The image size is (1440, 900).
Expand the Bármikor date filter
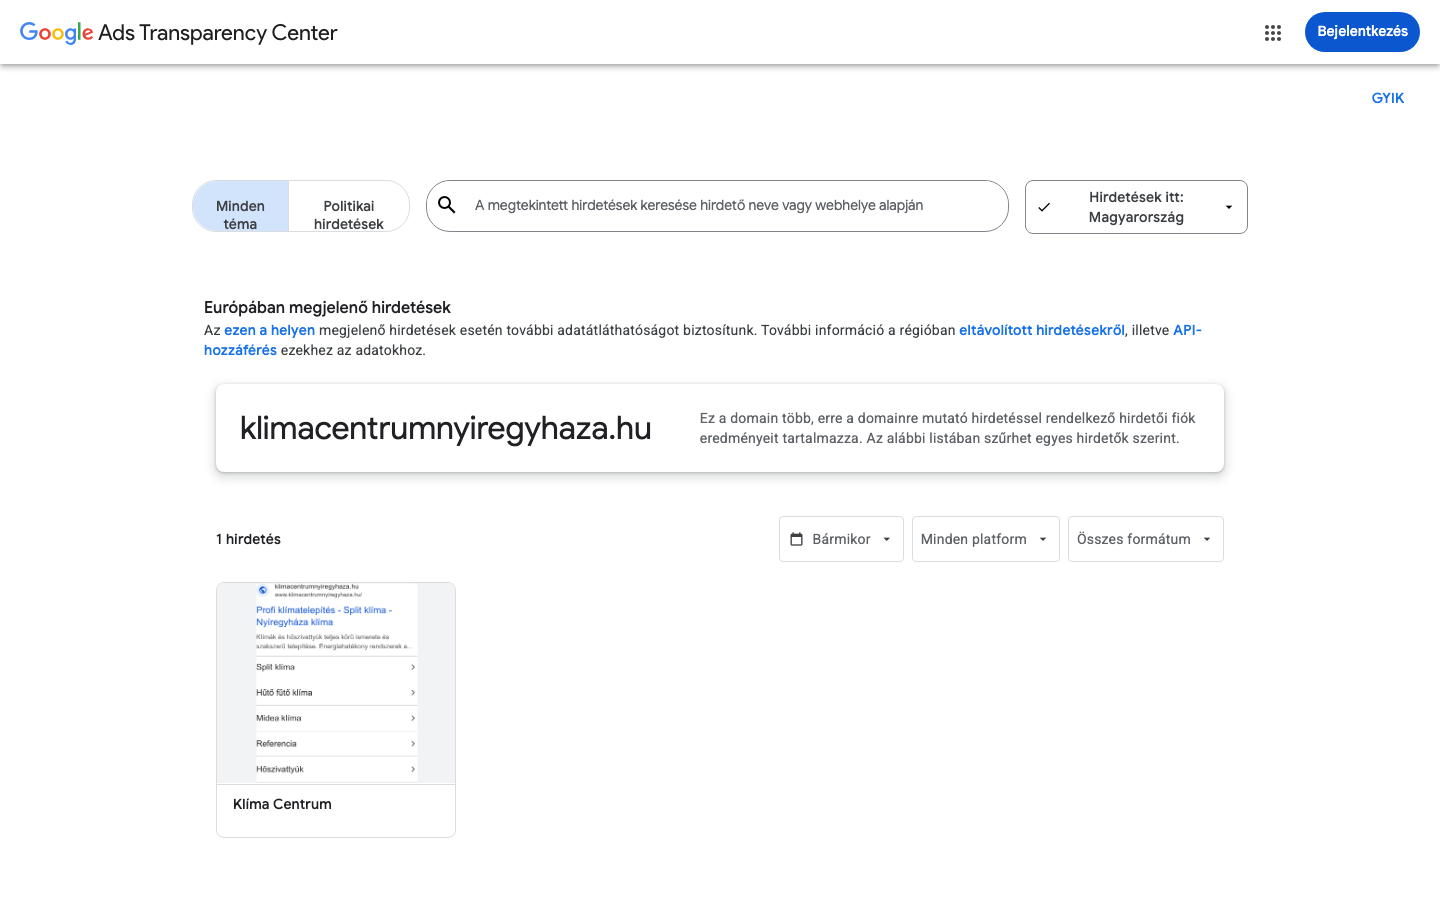[841, 539]
